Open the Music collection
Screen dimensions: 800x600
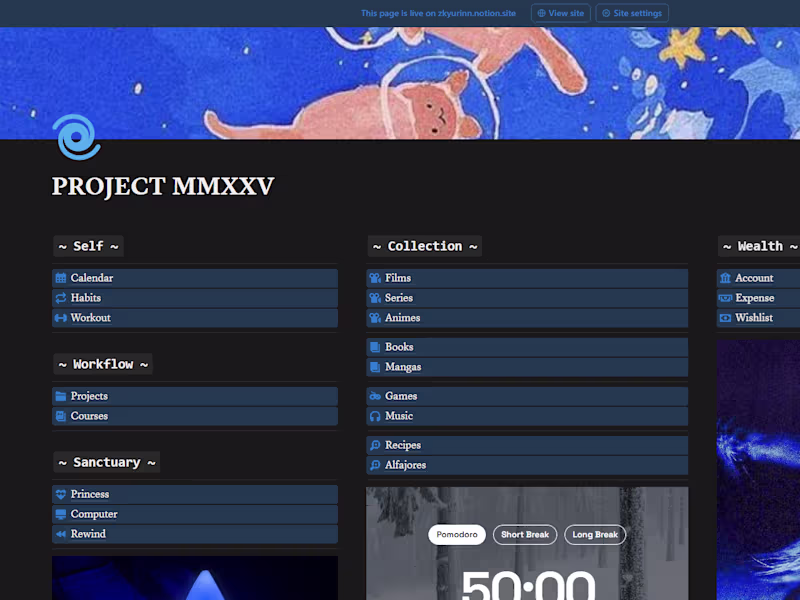pos(527,416)
